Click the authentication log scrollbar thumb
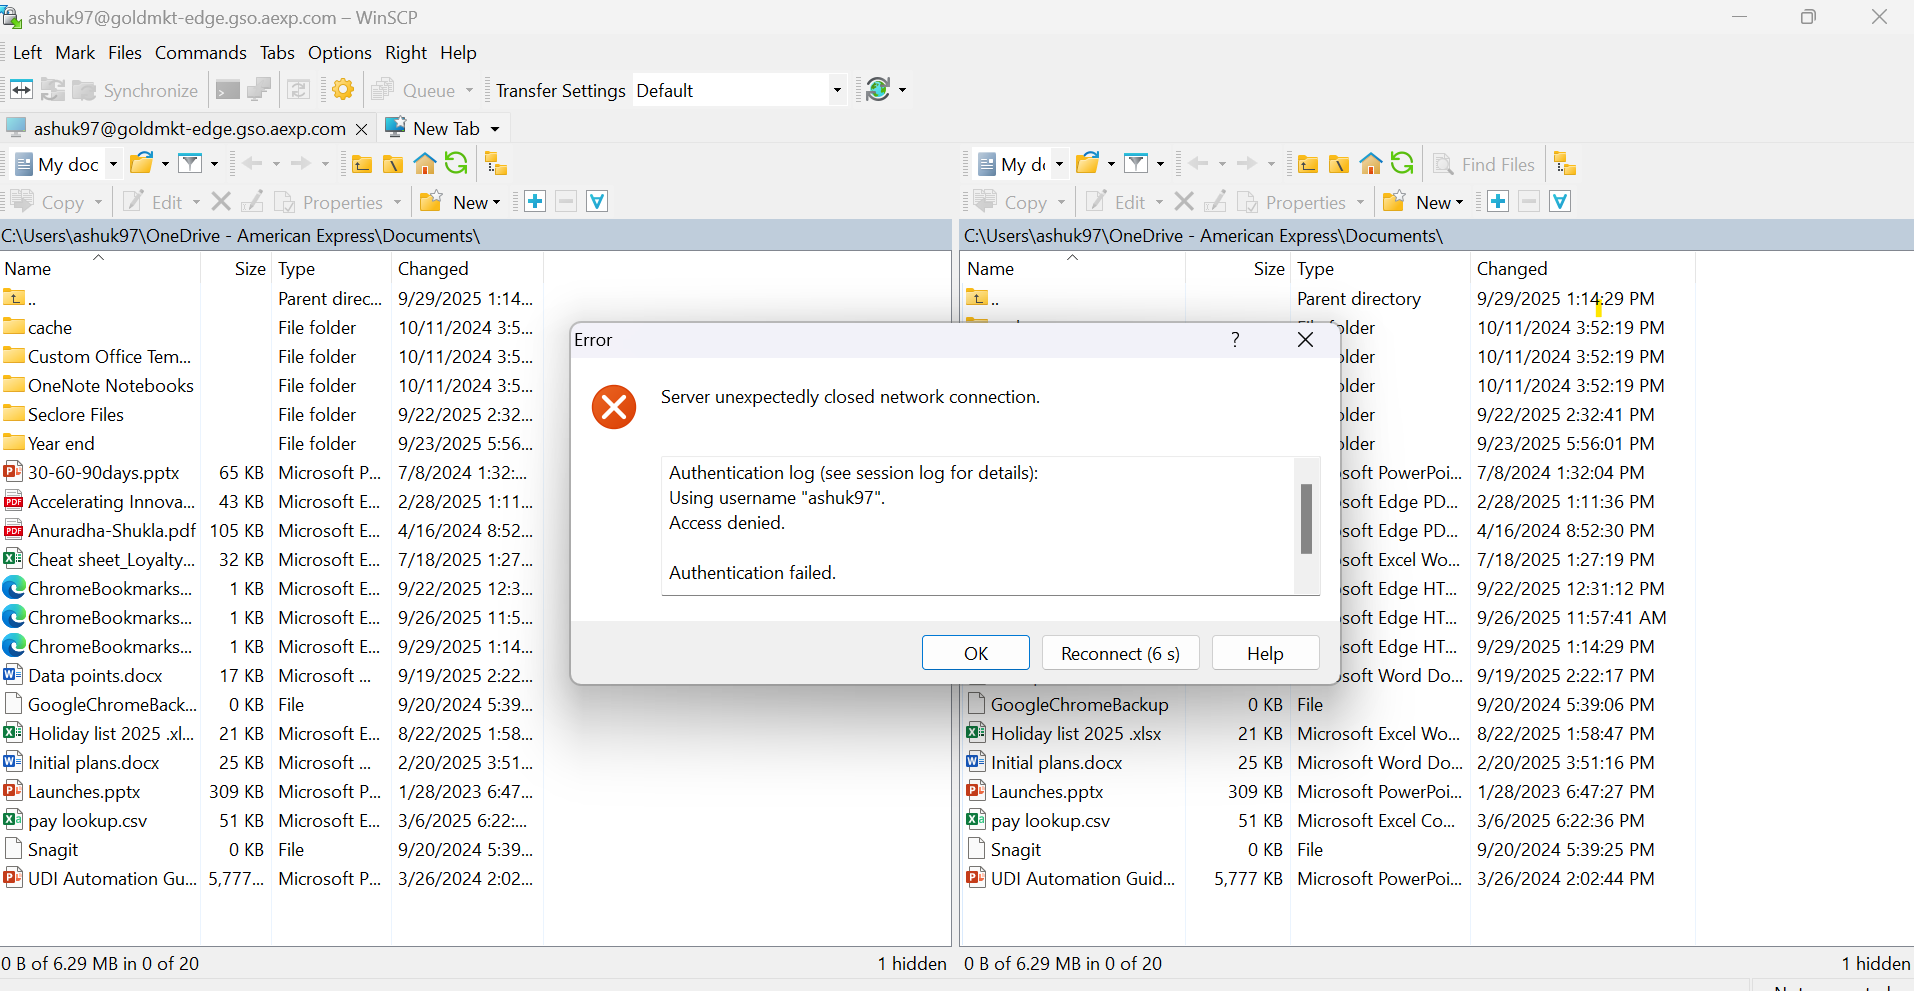1914x991 pixels. tap(1306, 518)
